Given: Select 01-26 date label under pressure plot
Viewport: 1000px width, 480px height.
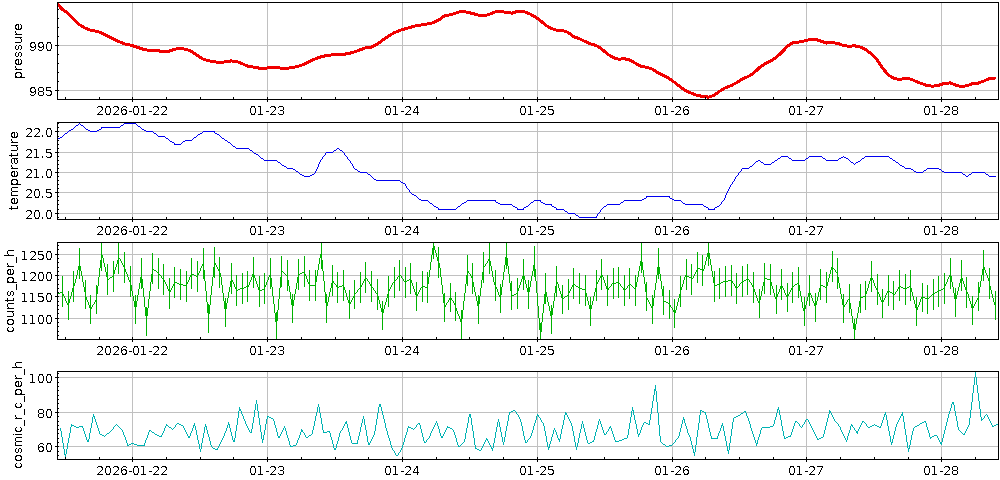Looking at the screenshot, I should (672, 111).
